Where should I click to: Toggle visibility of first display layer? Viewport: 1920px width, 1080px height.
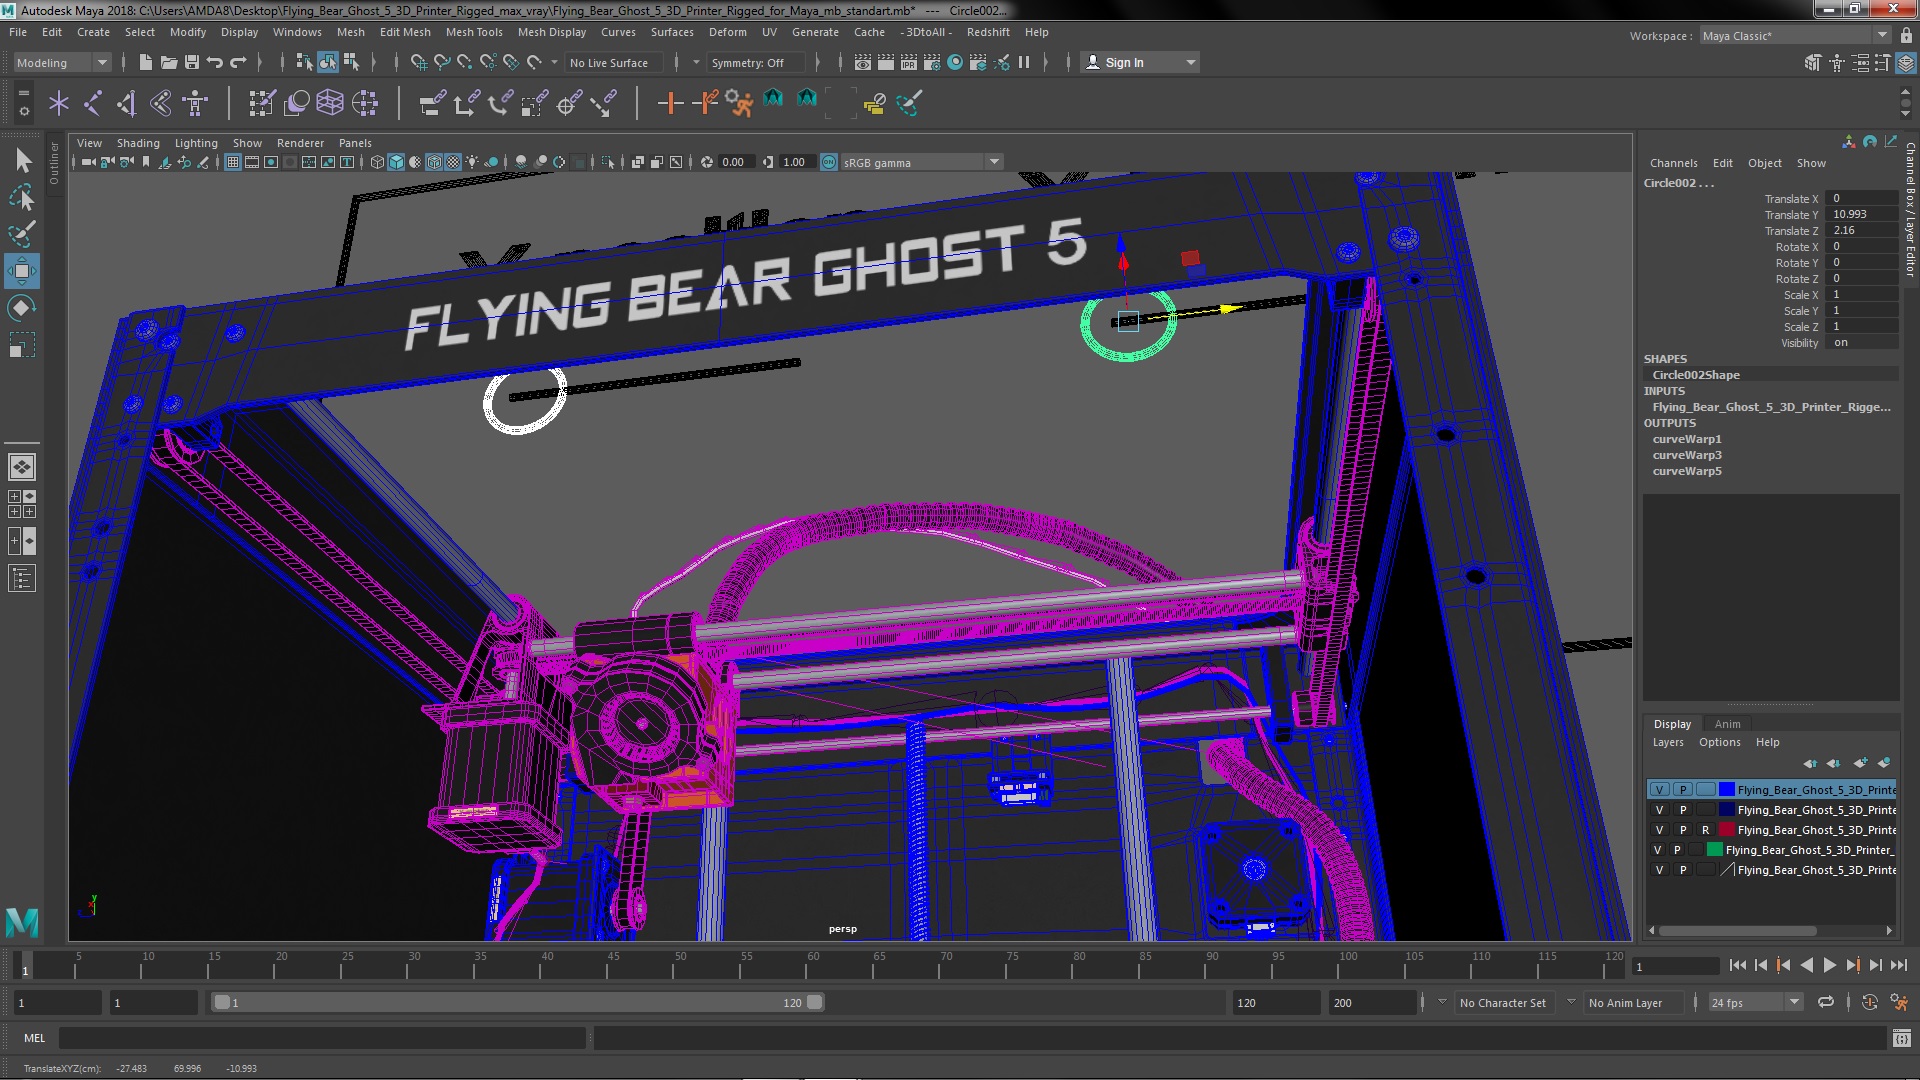coord(1660,790)
